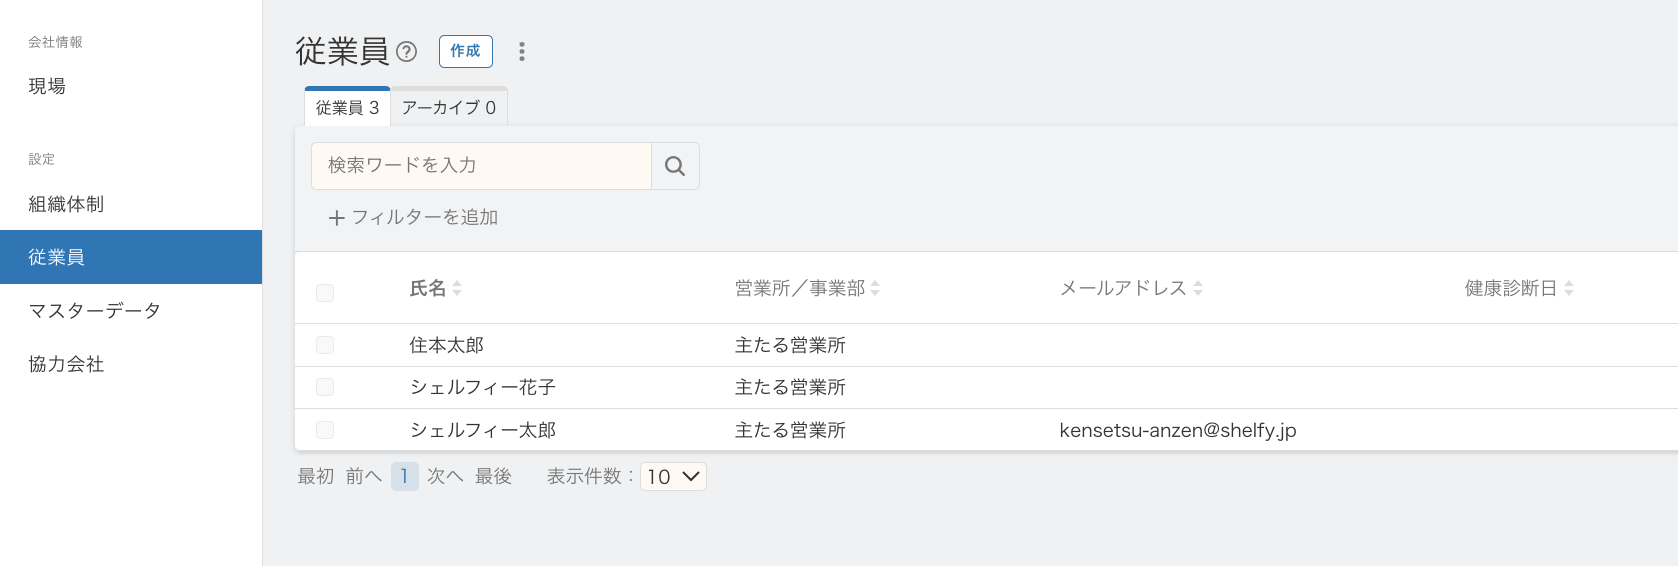The image size is (1678, 566).
Task: Switch to the アーカイブ 0 tab
Action: [x=448, y=108]
